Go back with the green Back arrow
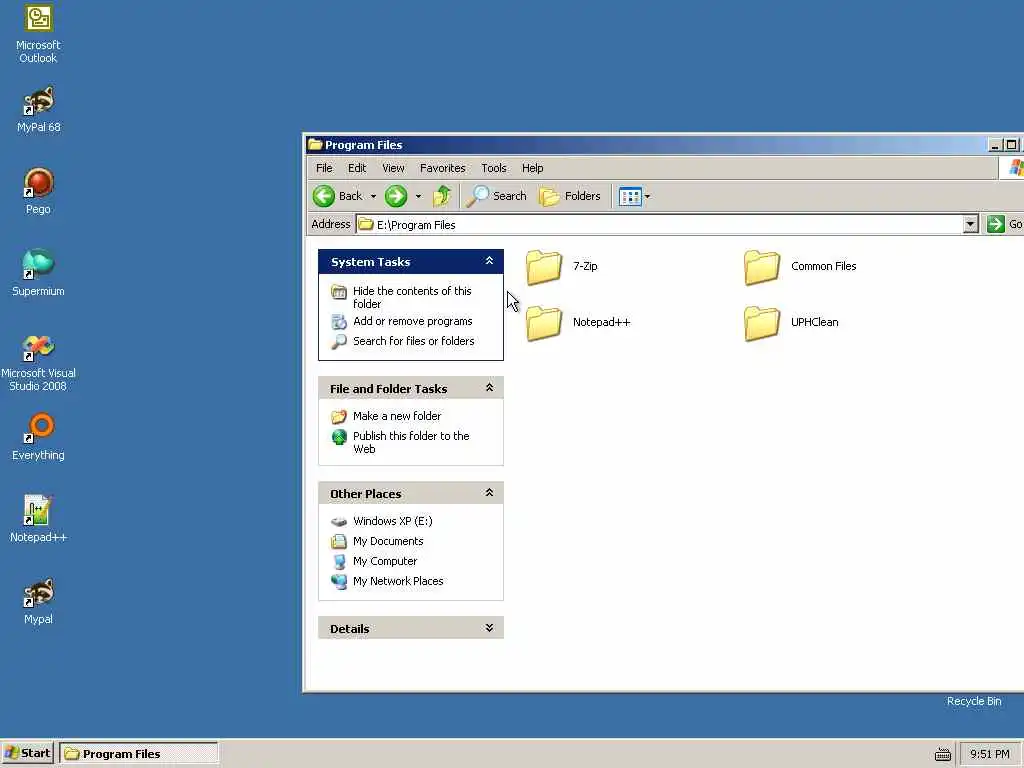 tap(338, 196)
